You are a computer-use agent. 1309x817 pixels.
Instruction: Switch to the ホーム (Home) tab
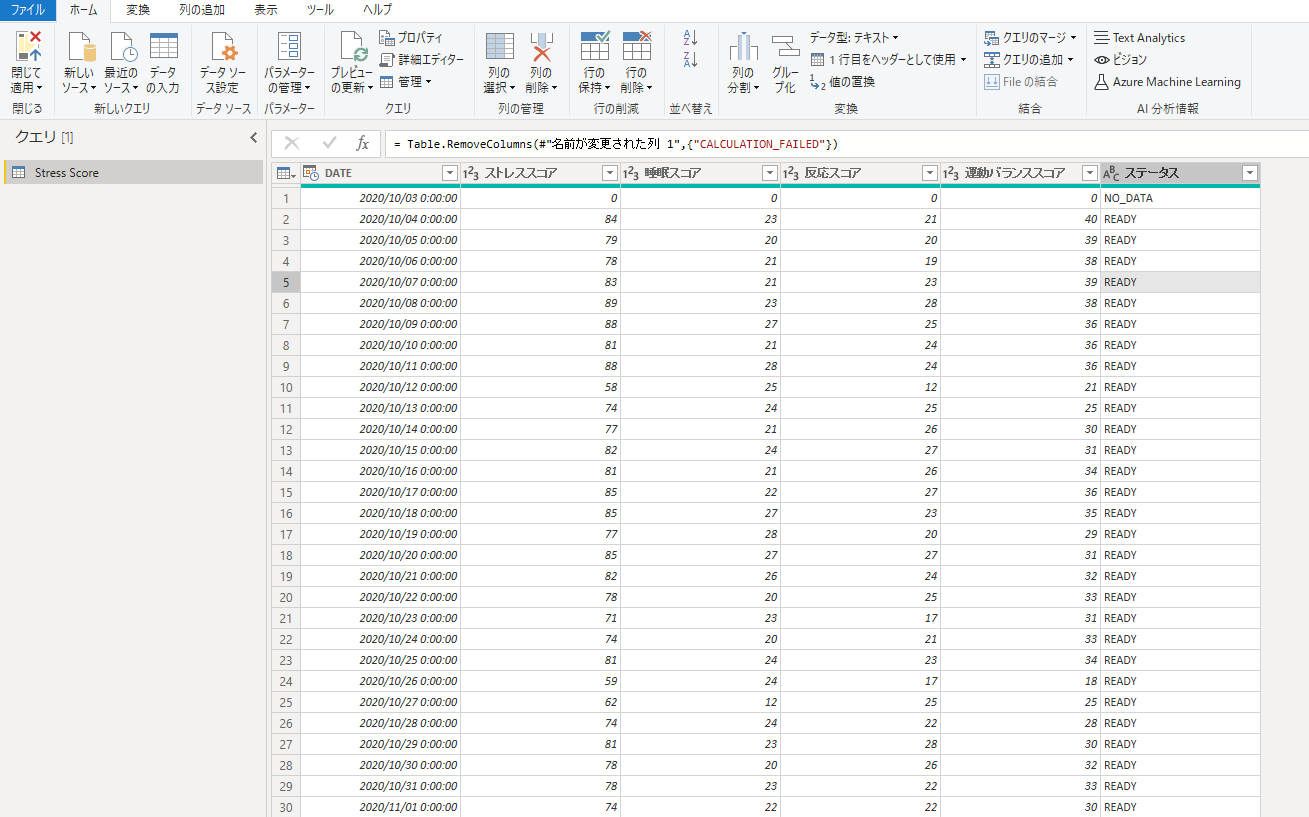pos(83,10)
